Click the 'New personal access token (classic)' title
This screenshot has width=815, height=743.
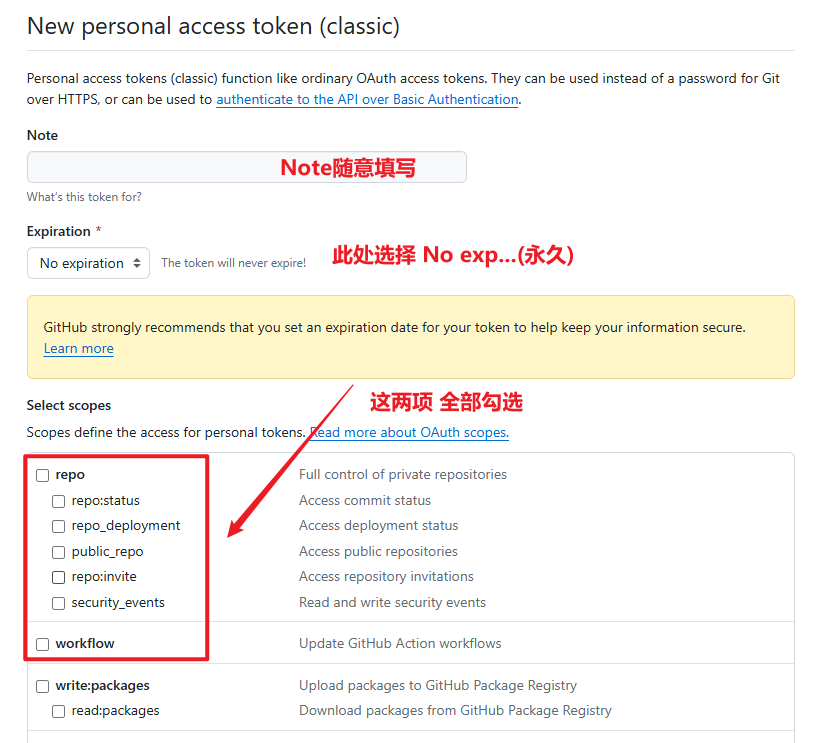(213, 26)
